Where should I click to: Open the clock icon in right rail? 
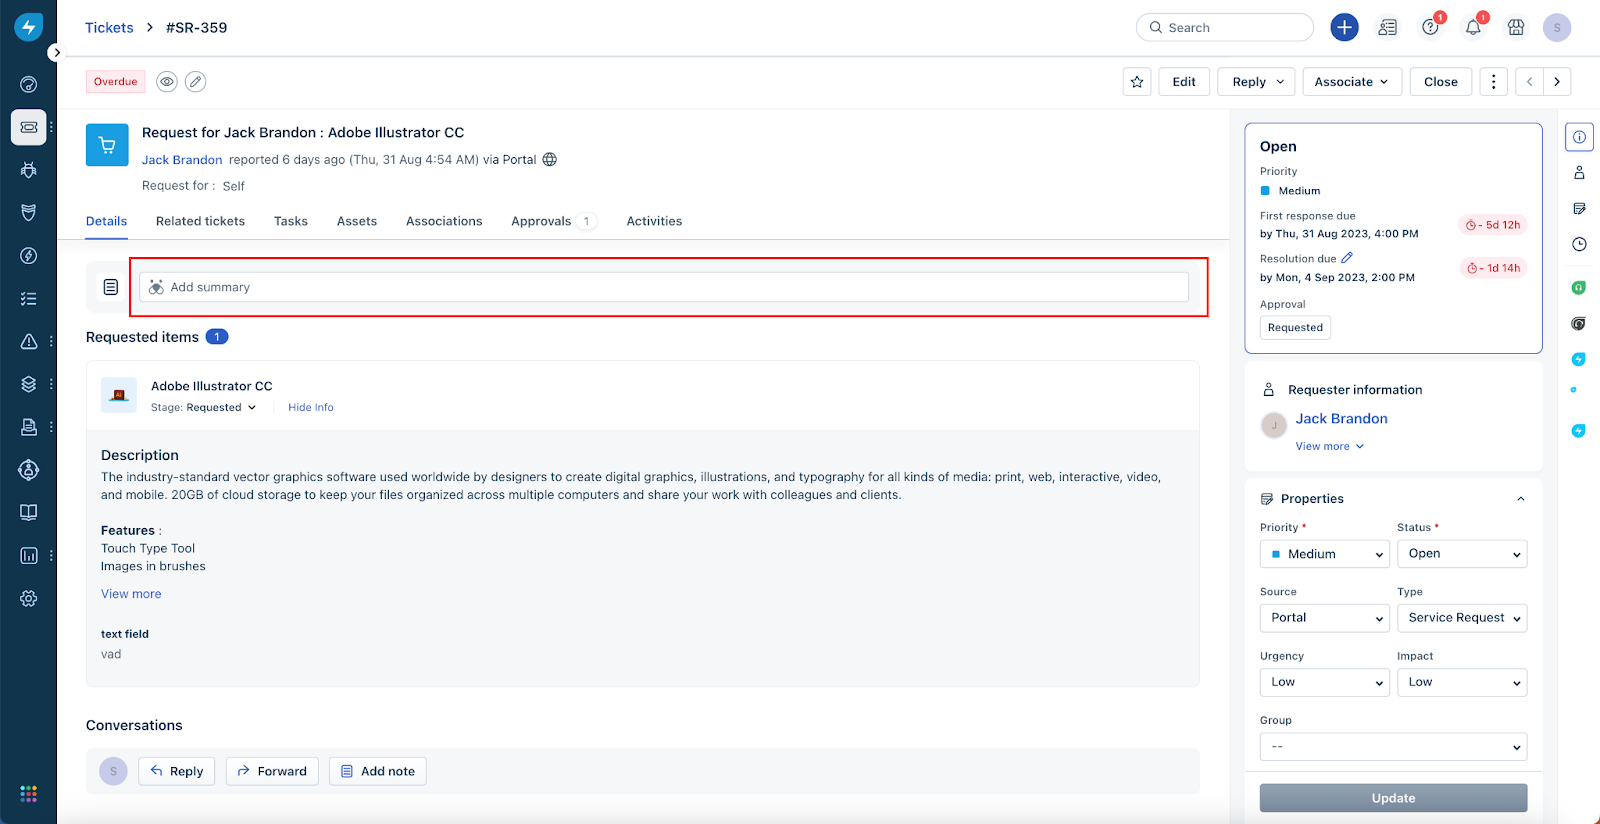click(x=1579, y=244)
